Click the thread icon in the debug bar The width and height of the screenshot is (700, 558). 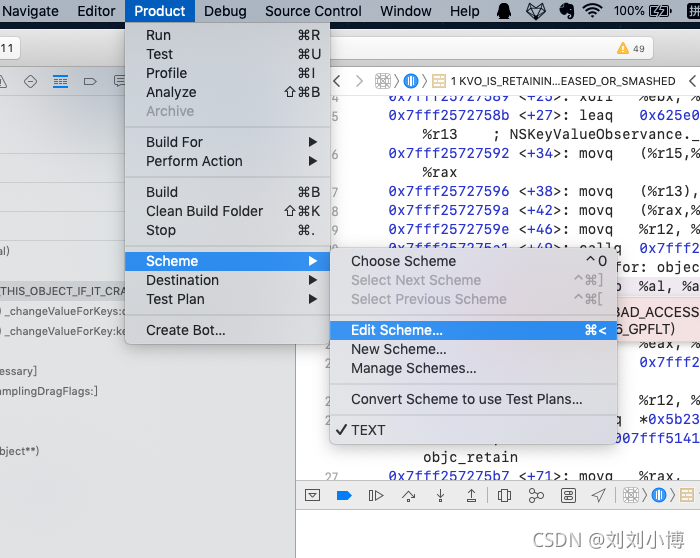pyautogui.click(x=659, y=495)
